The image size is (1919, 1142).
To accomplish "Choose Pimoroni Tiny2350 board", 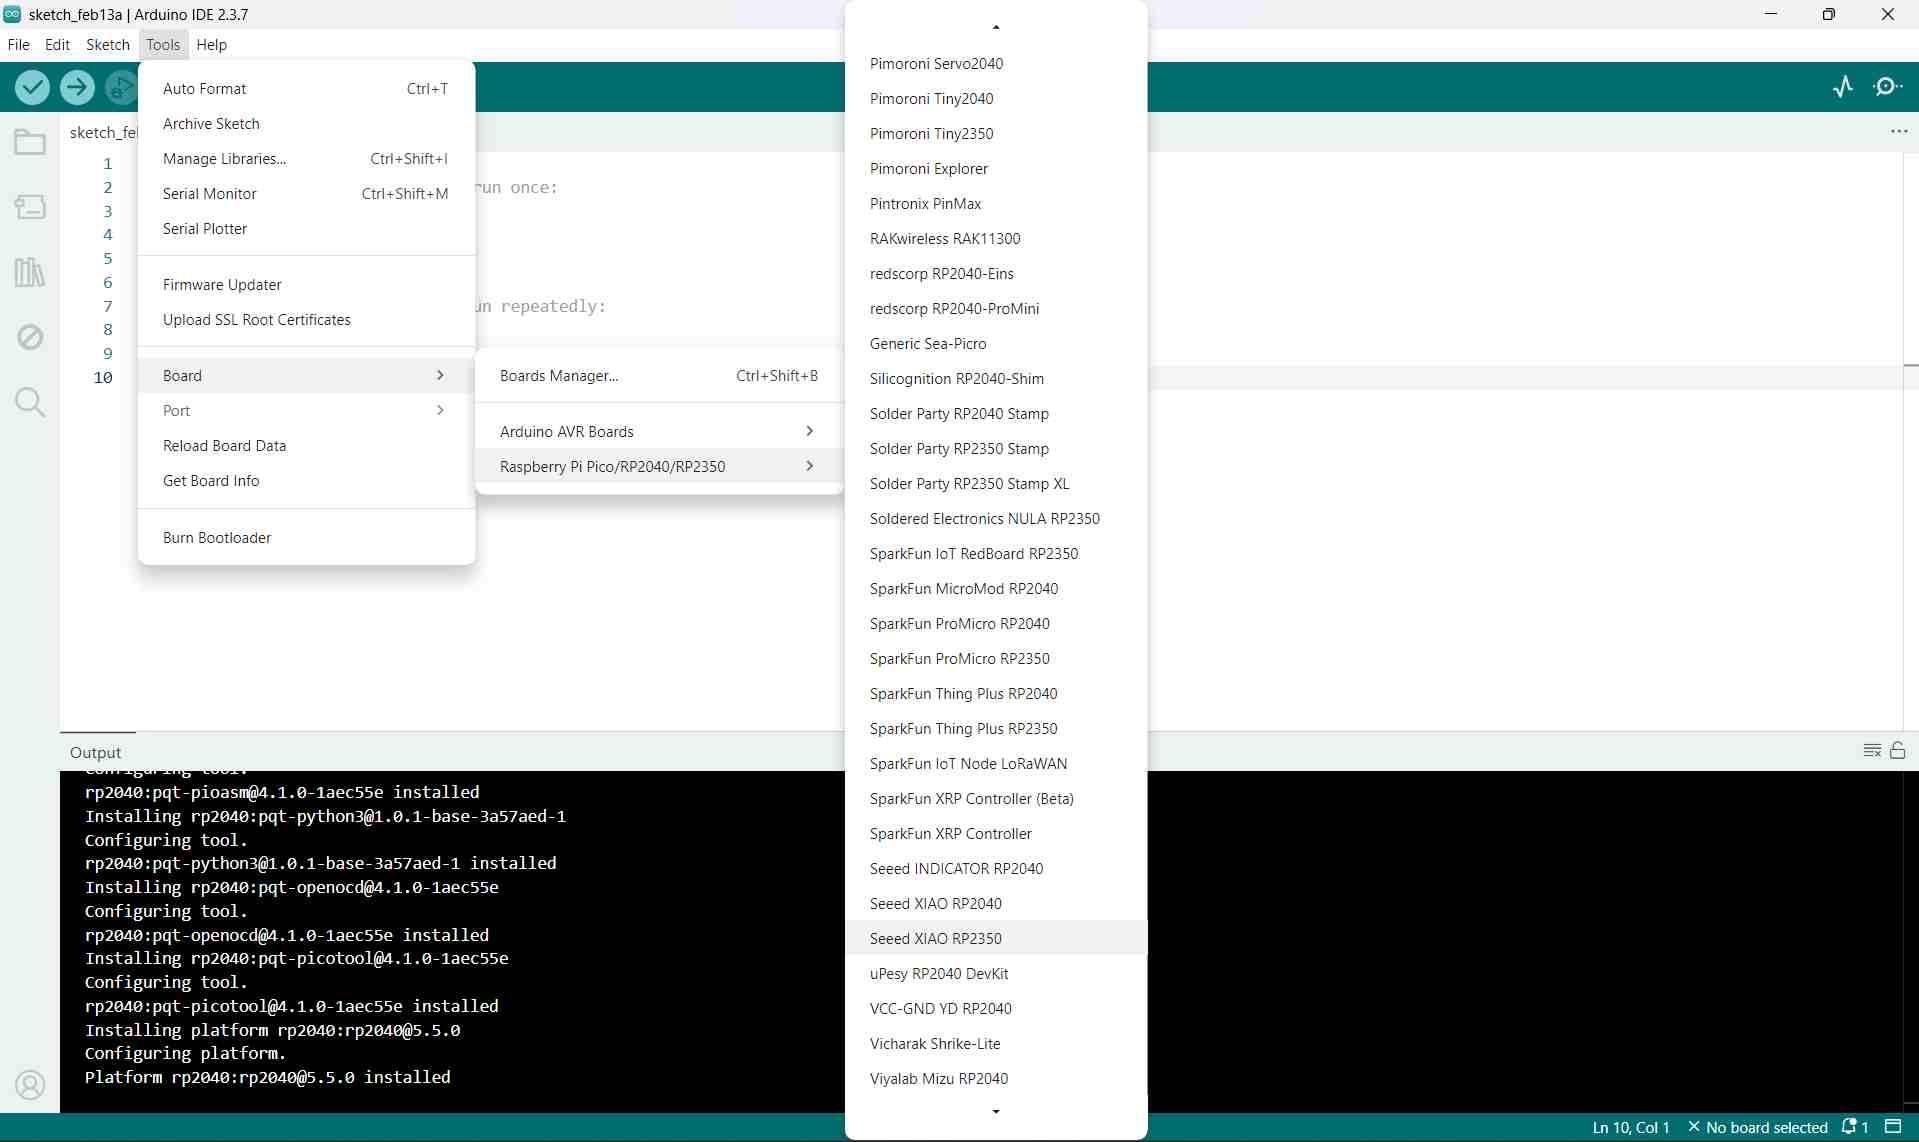I will click(996, 133).
